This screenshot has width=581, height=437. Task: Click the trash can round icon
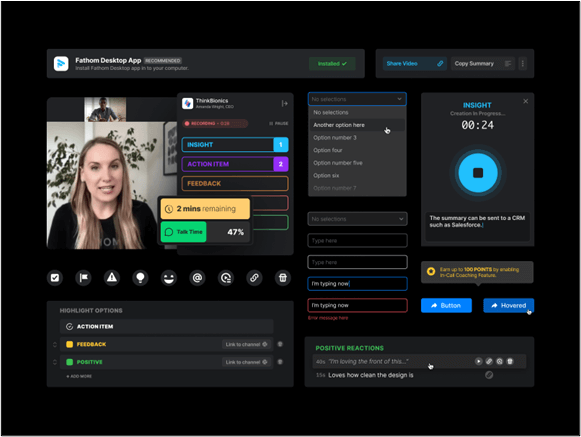click(283, 278)
